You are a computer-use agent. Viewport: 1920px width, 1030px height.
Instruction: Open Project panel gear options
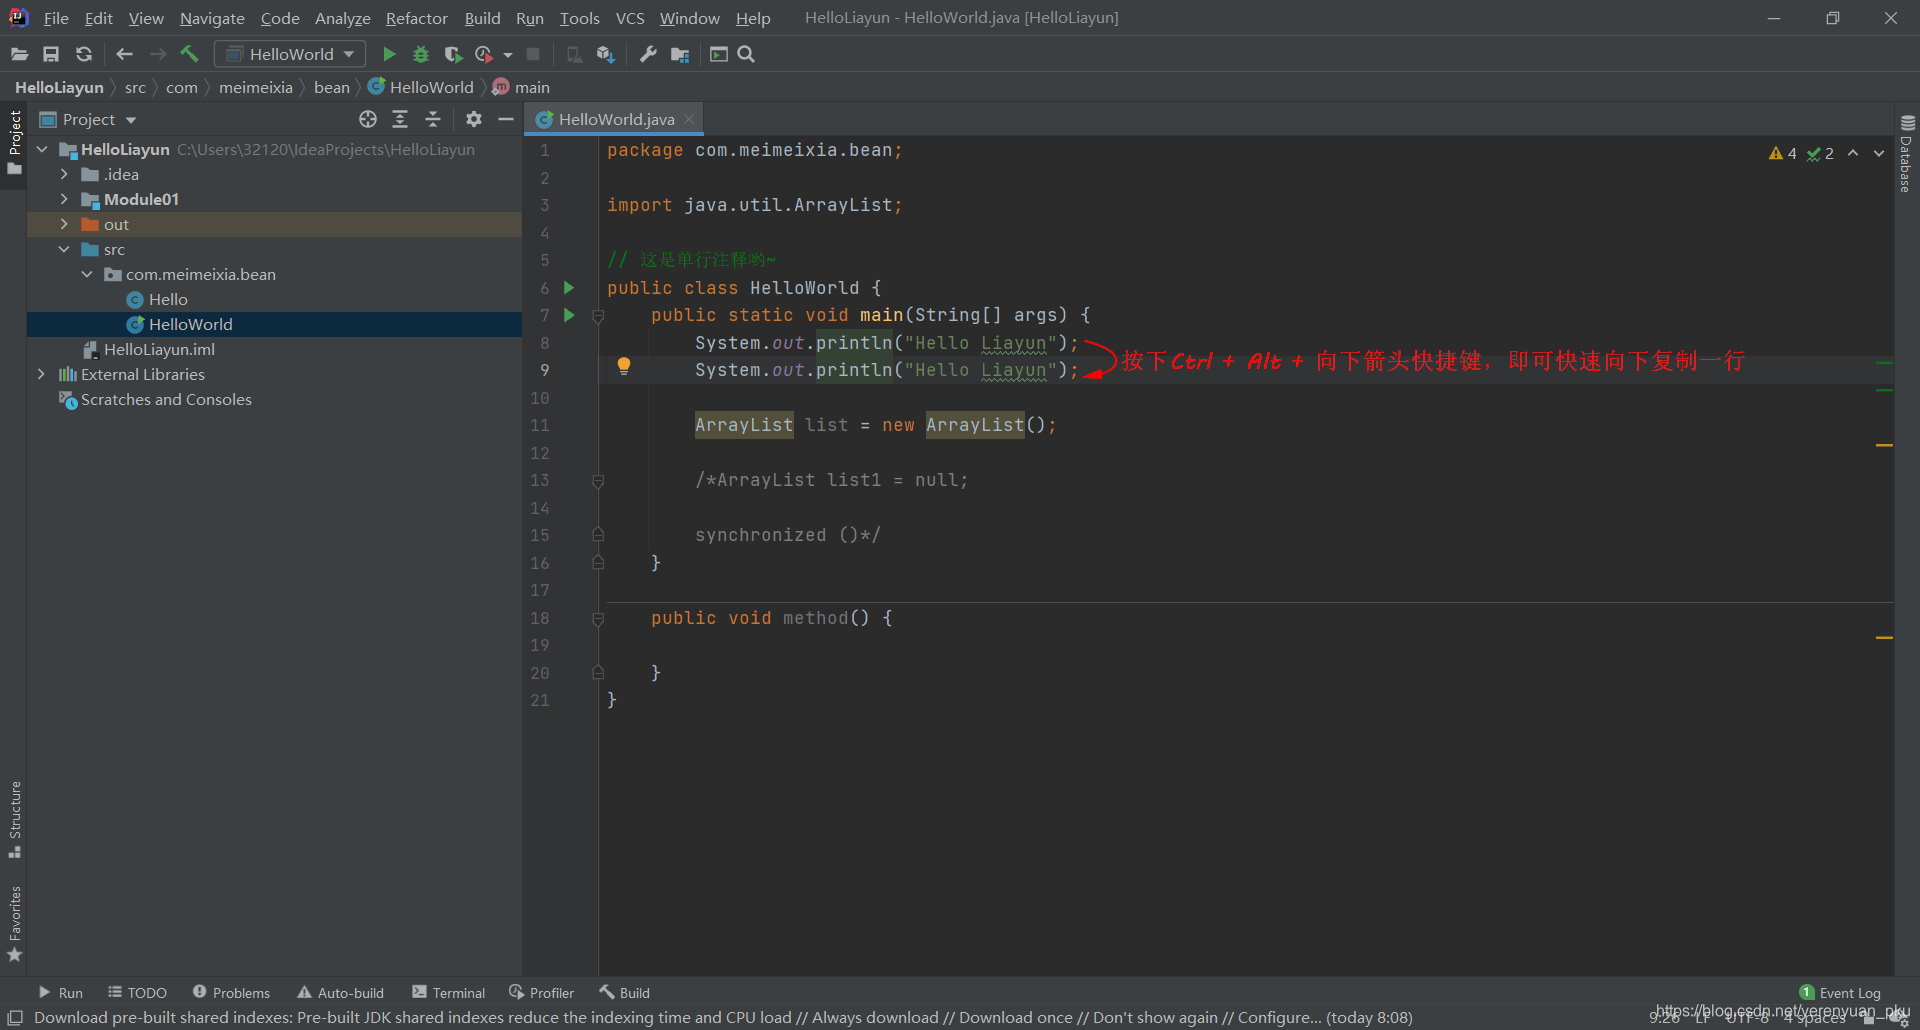click(474, 119)
